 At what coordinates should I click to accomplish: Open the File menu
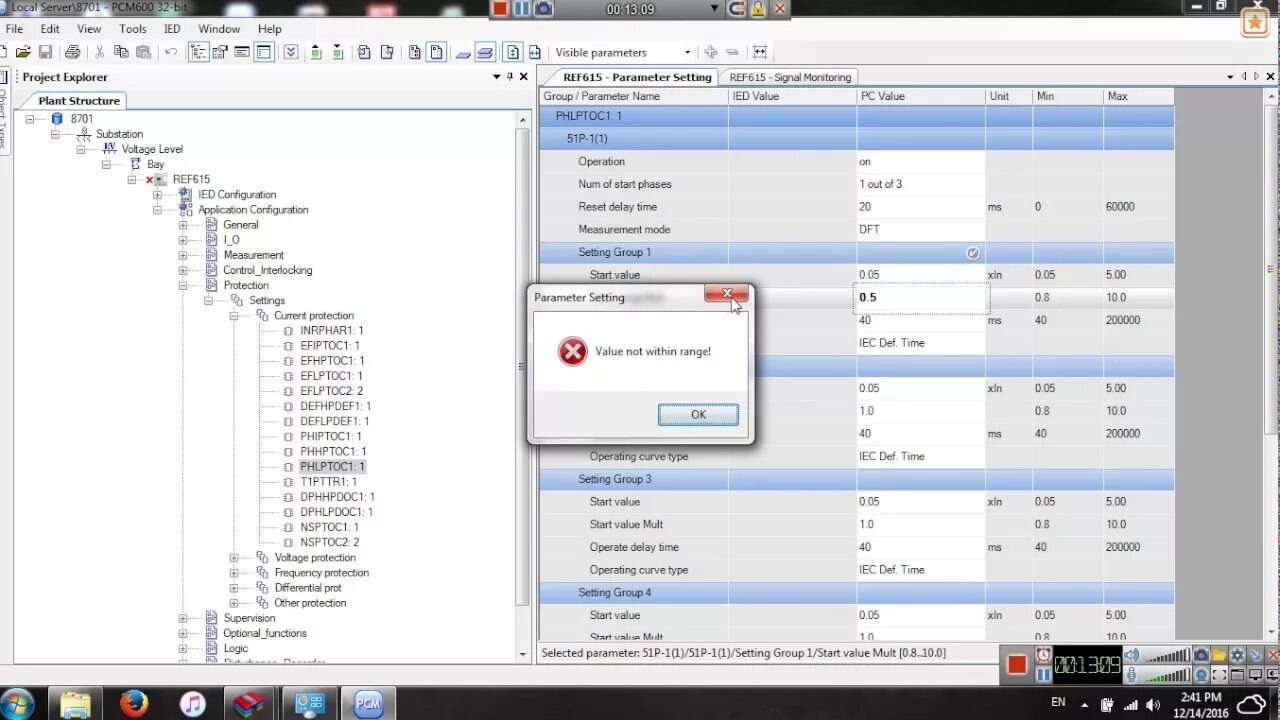coord(14,29)
